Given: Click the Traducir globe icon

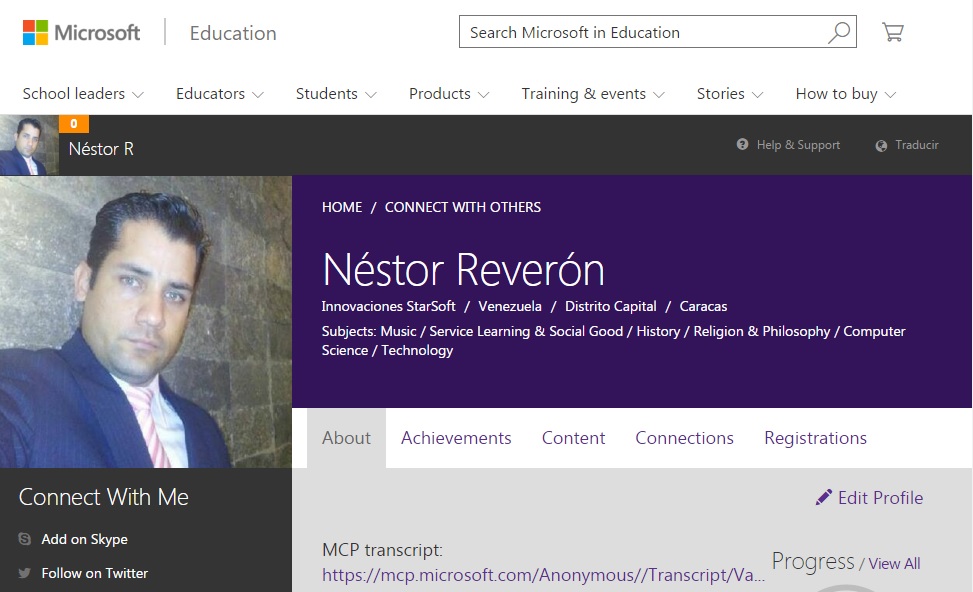Looking at the screenshot, I should (x=881, y=146).
